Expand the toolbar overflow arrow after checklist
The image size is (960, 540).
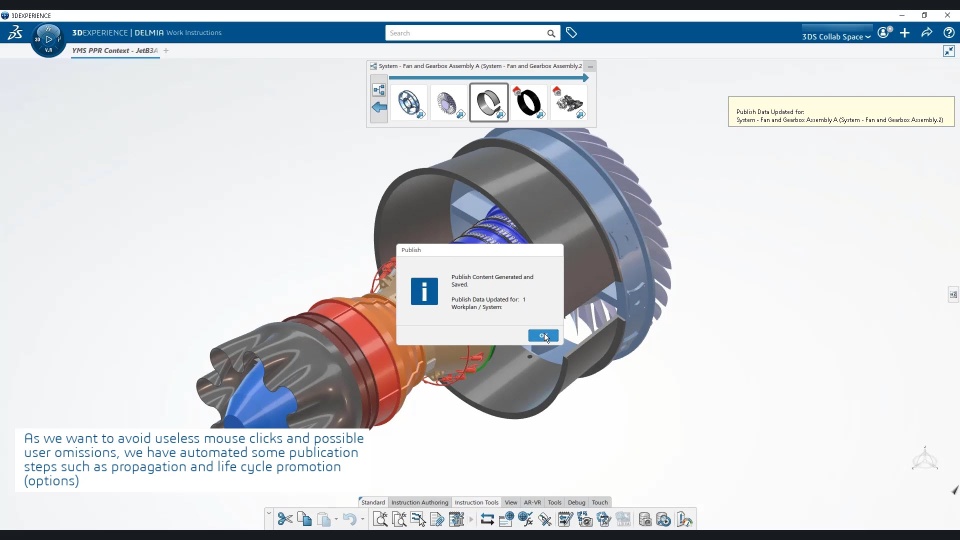(x=471, y=520)
